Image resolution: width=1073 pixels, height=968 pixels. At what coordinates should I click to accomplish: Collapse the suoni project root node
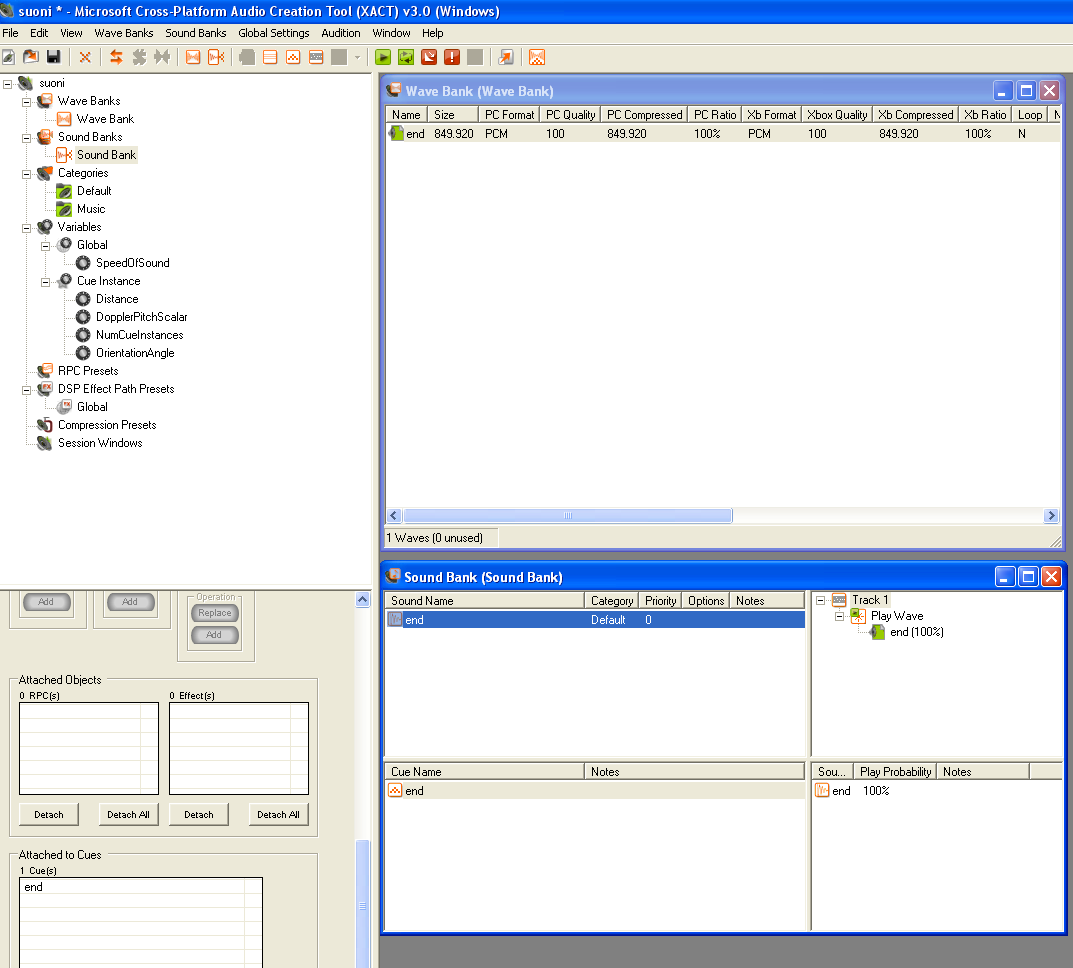(x=8, y=84)
